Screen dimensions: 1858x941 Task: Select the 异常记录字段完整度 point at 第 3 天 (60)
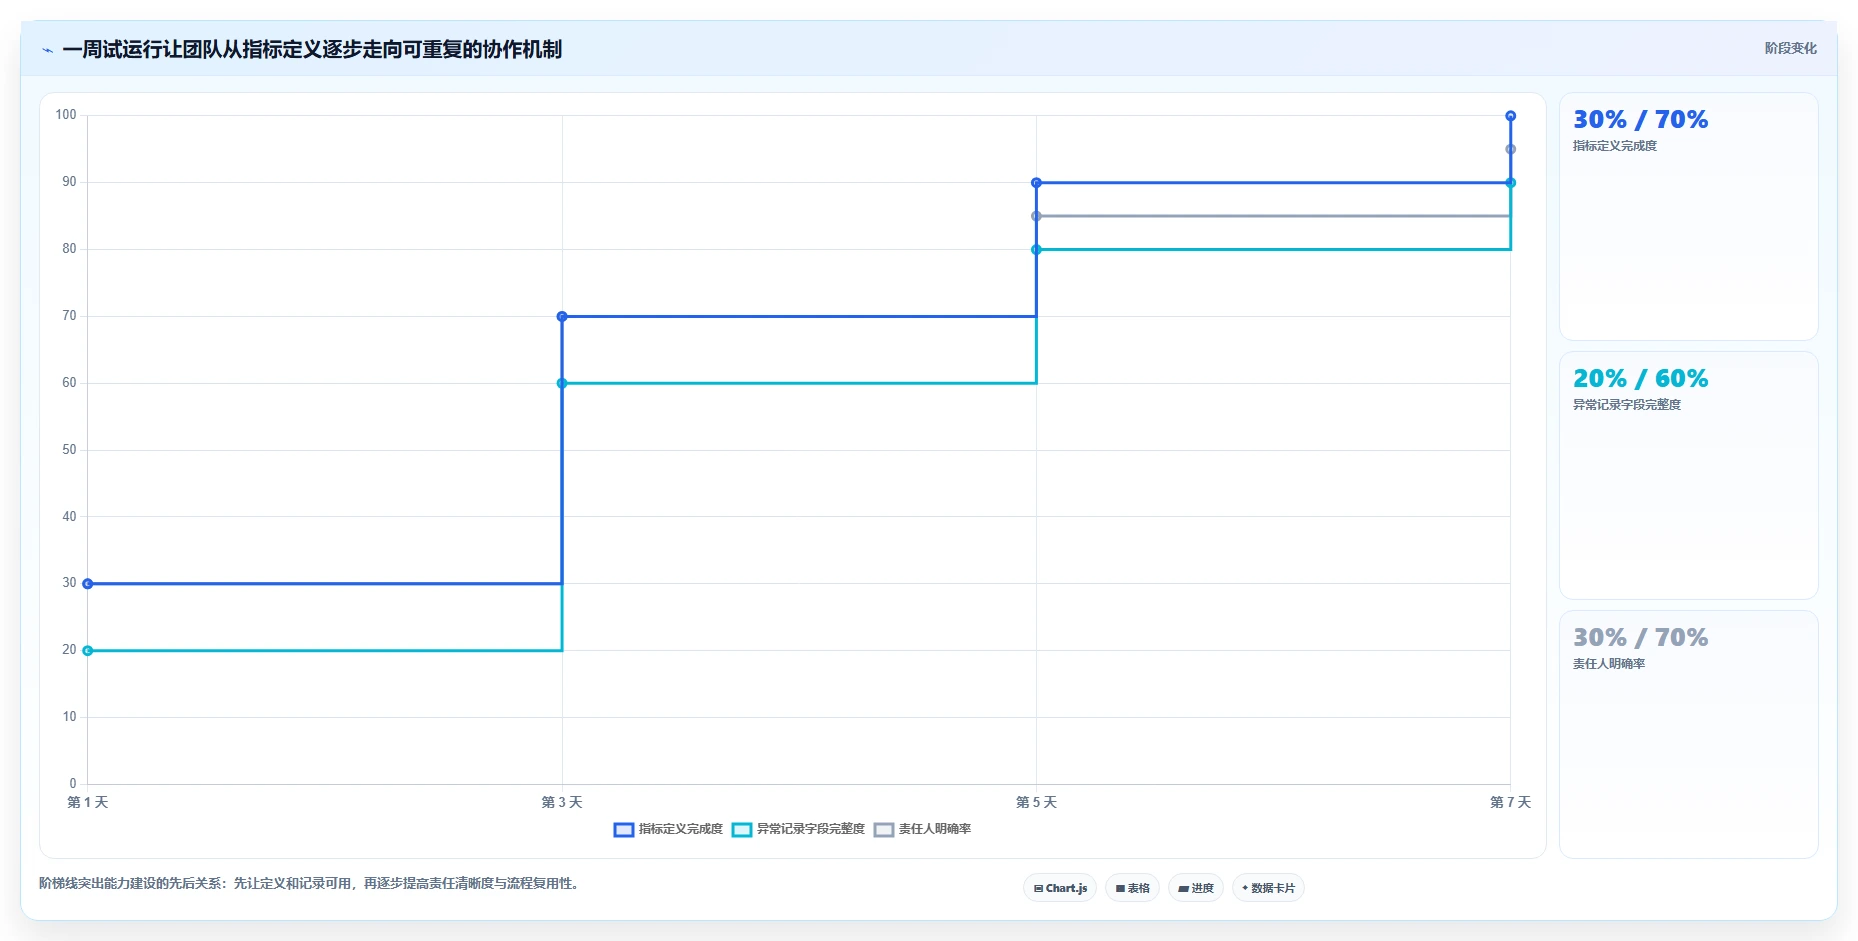pos(562,384)
